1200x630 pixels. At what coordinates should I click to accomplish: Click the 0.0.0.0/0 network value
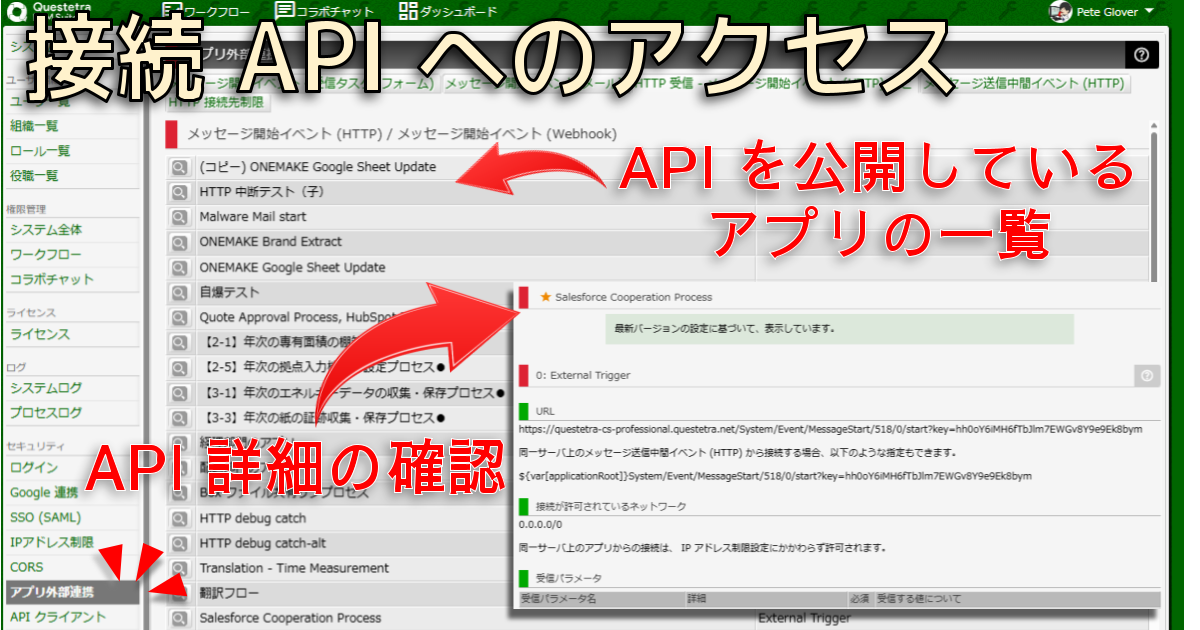540,523
